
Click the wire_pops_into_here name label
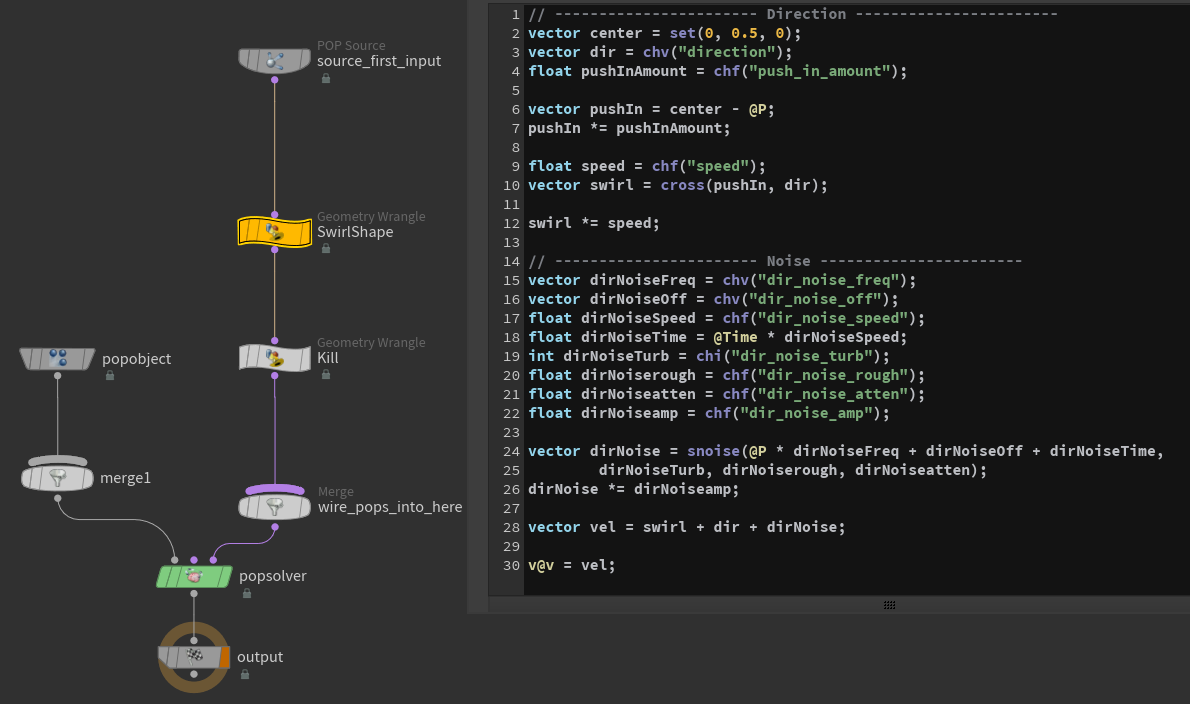[x=390, y=507]
